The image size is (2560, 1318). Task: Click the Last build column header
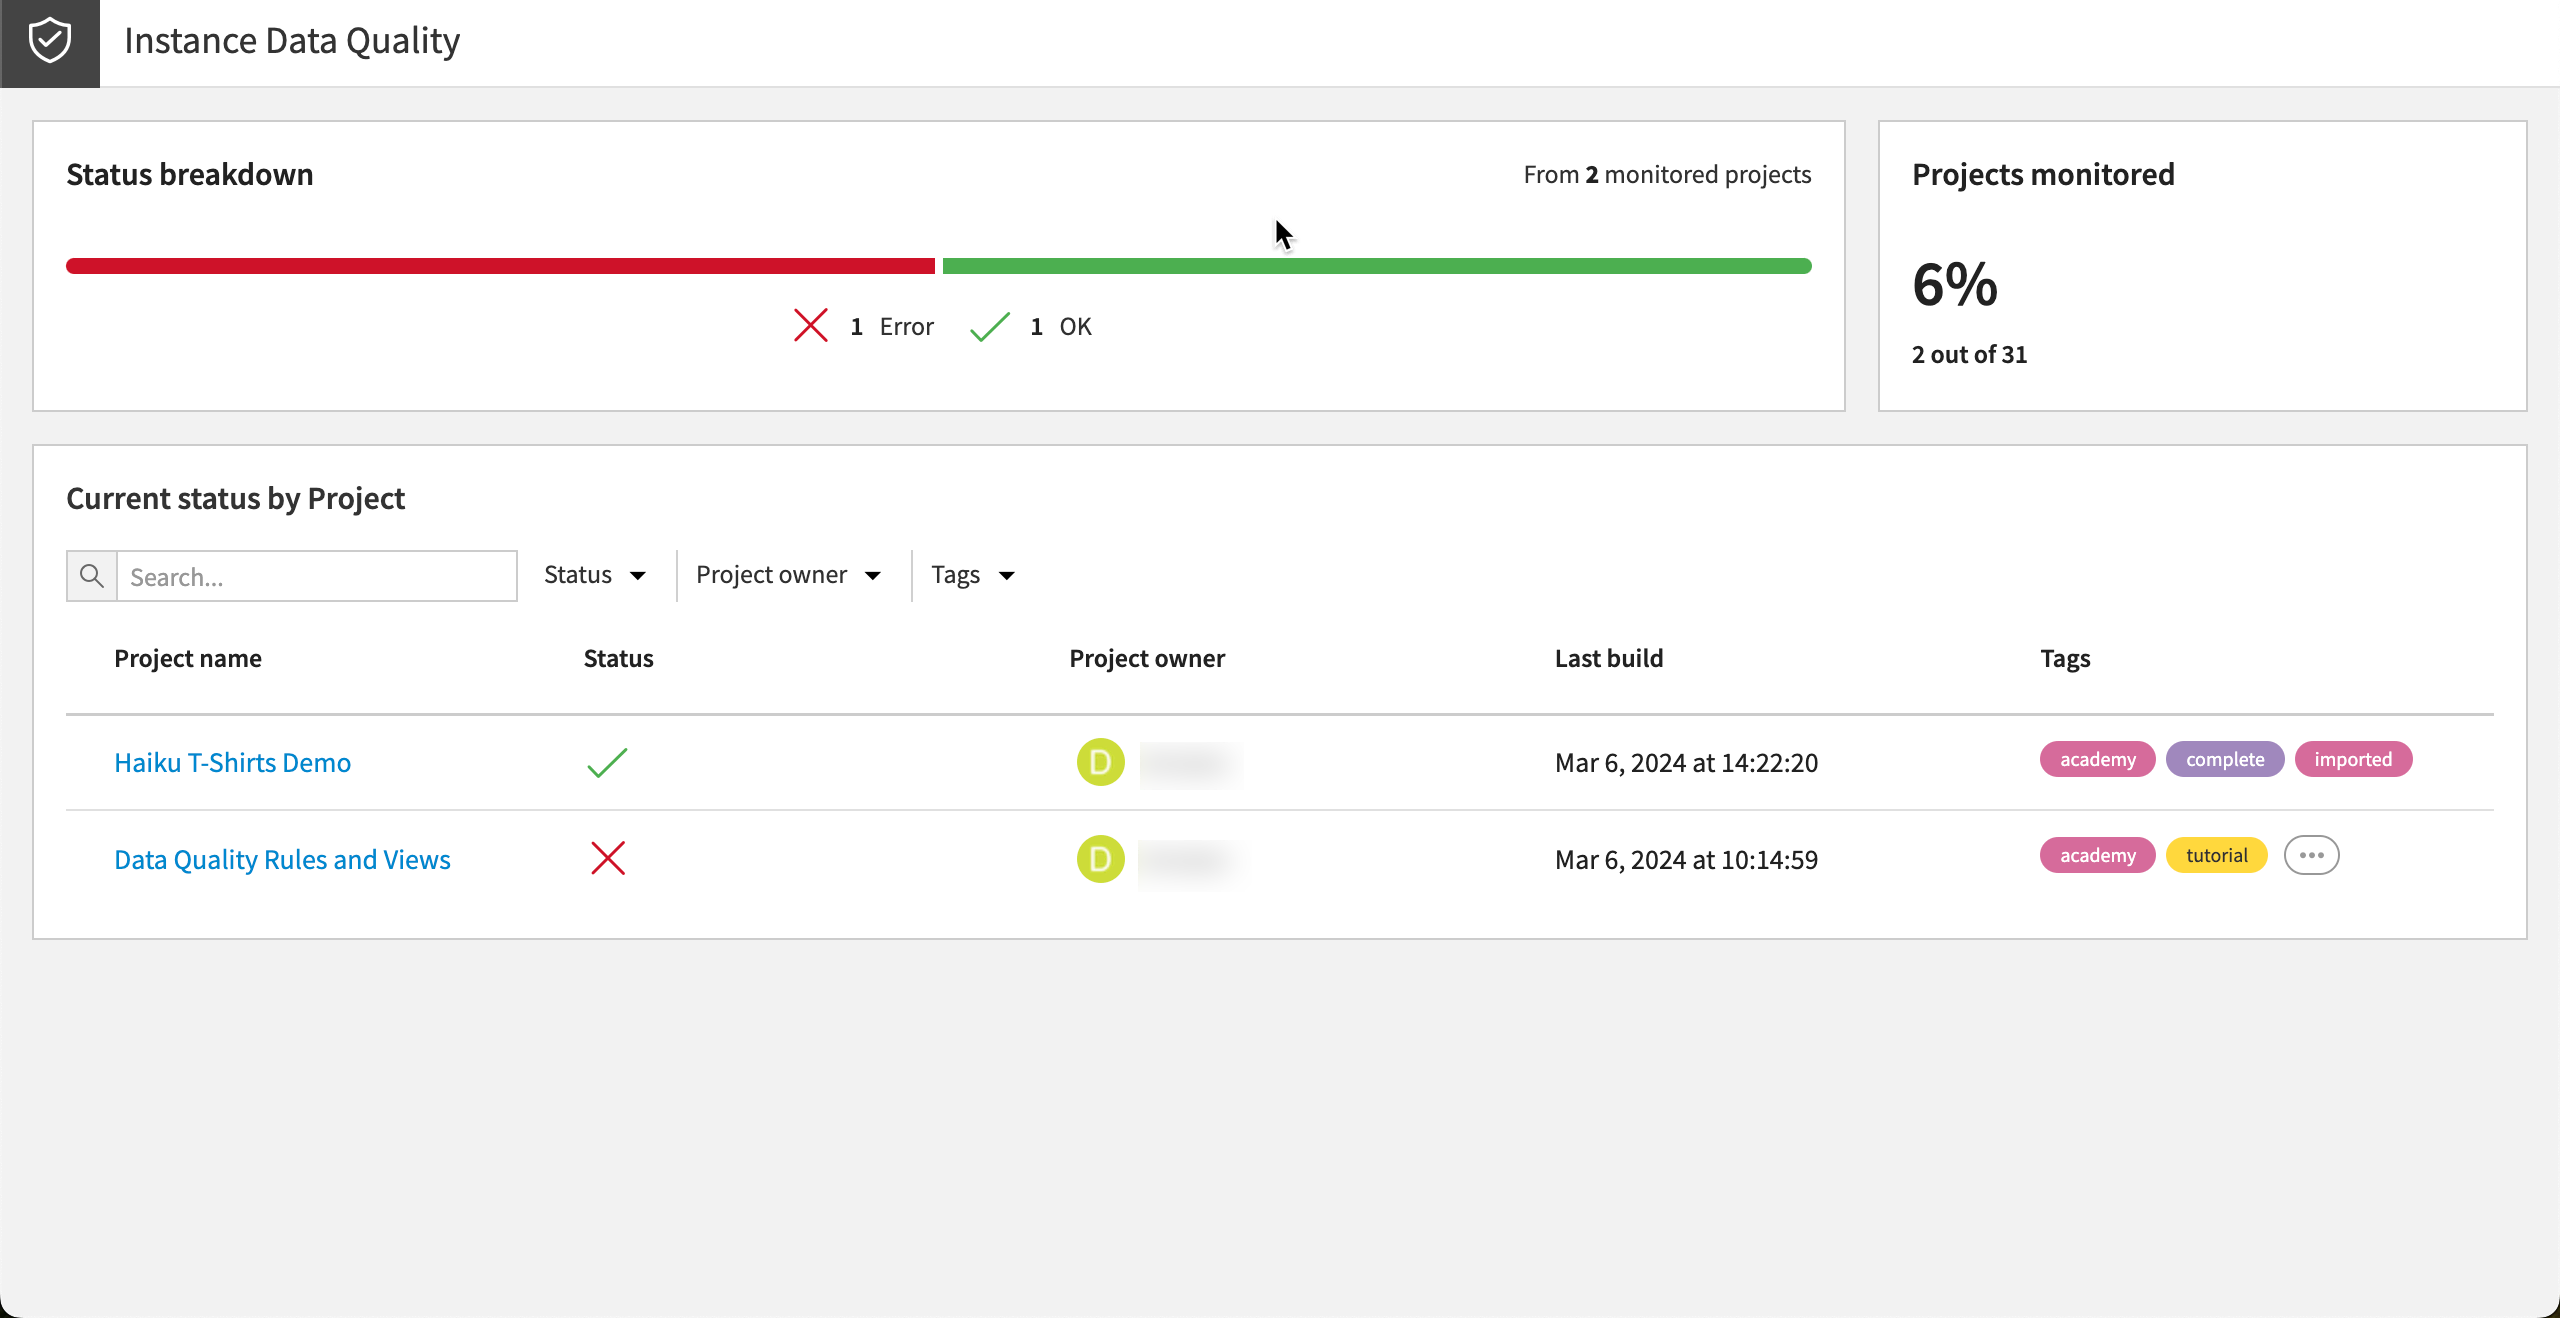[x=1609, y=658]
